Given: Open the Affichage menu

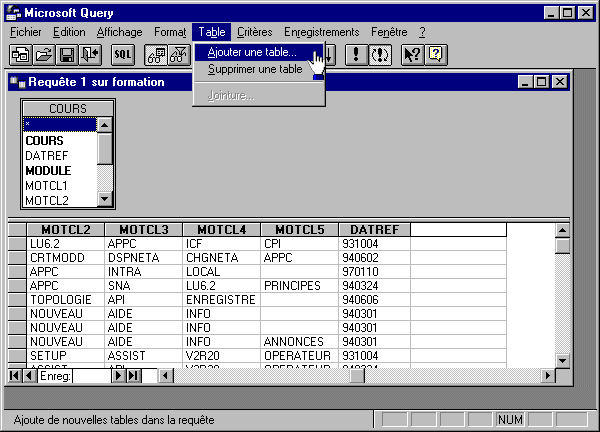Looking at the screenshot, I should click(119, 32).
